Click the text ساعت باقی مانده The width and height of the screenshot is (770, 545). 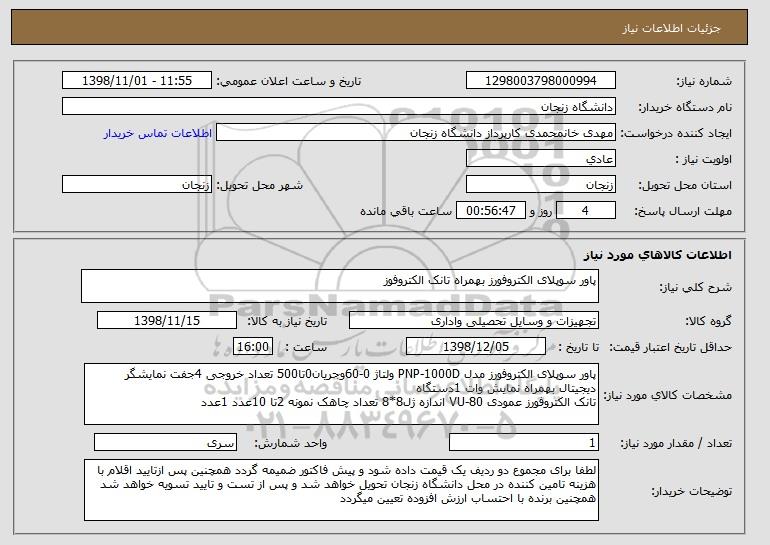click(x=406, y=211)
